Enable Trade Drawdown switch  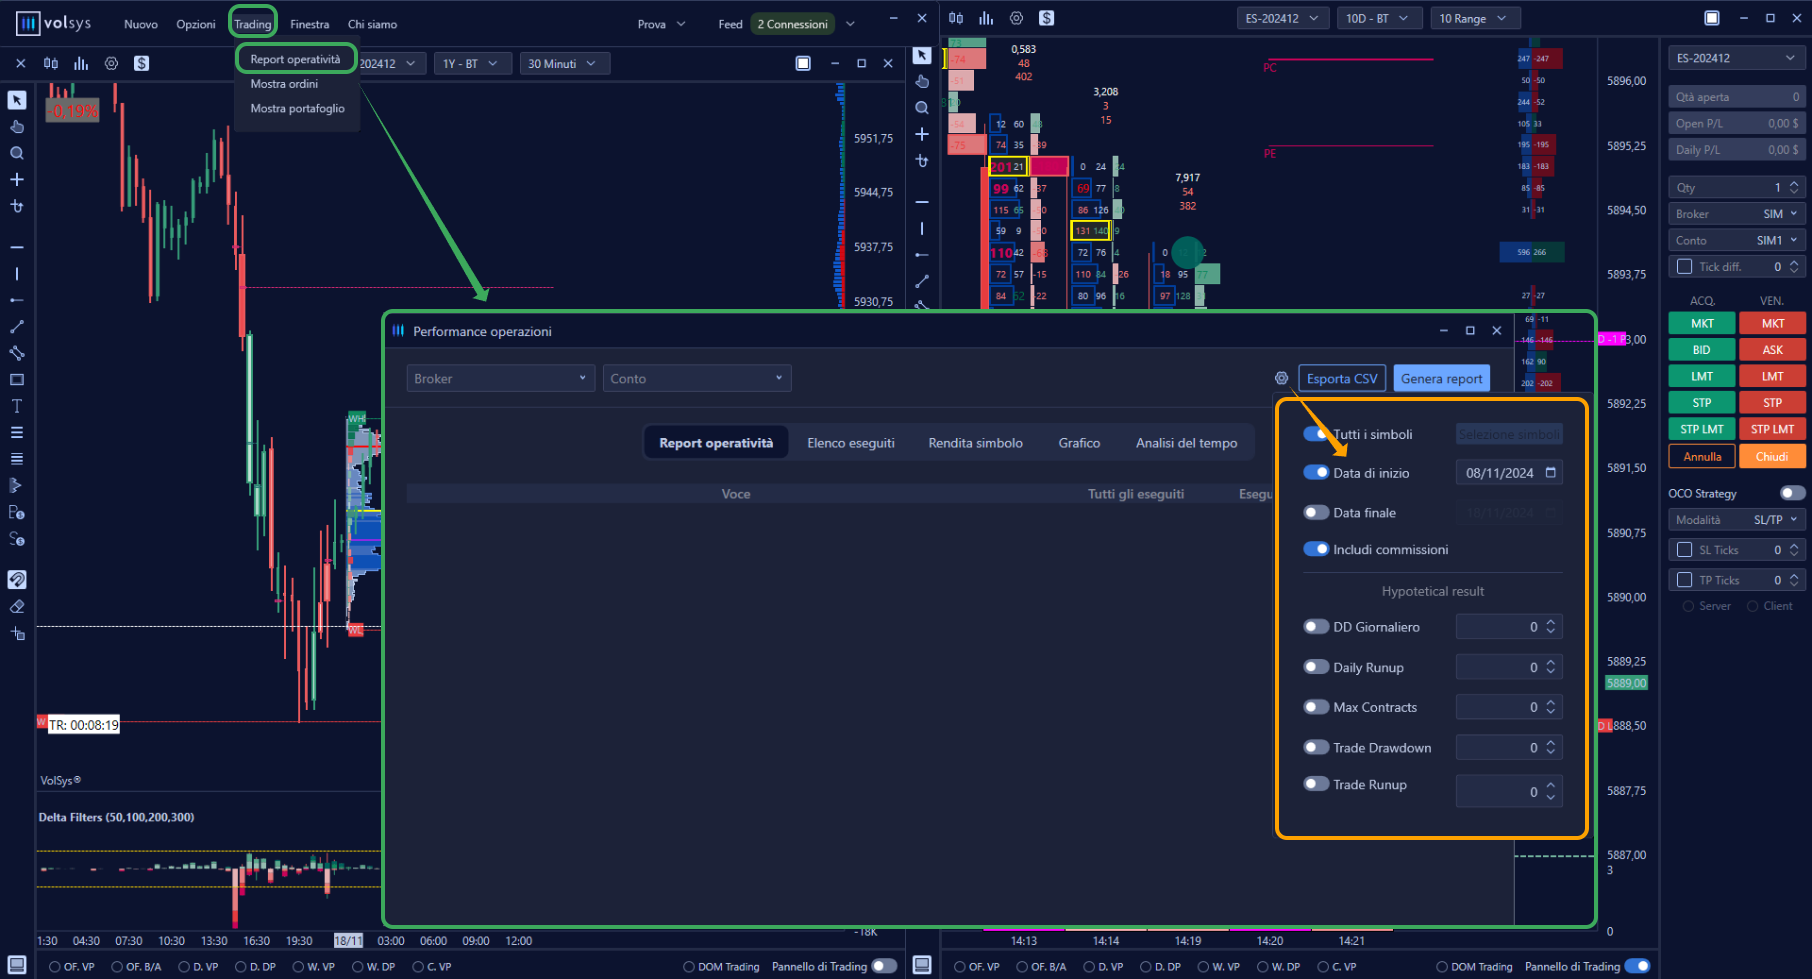1316,747
